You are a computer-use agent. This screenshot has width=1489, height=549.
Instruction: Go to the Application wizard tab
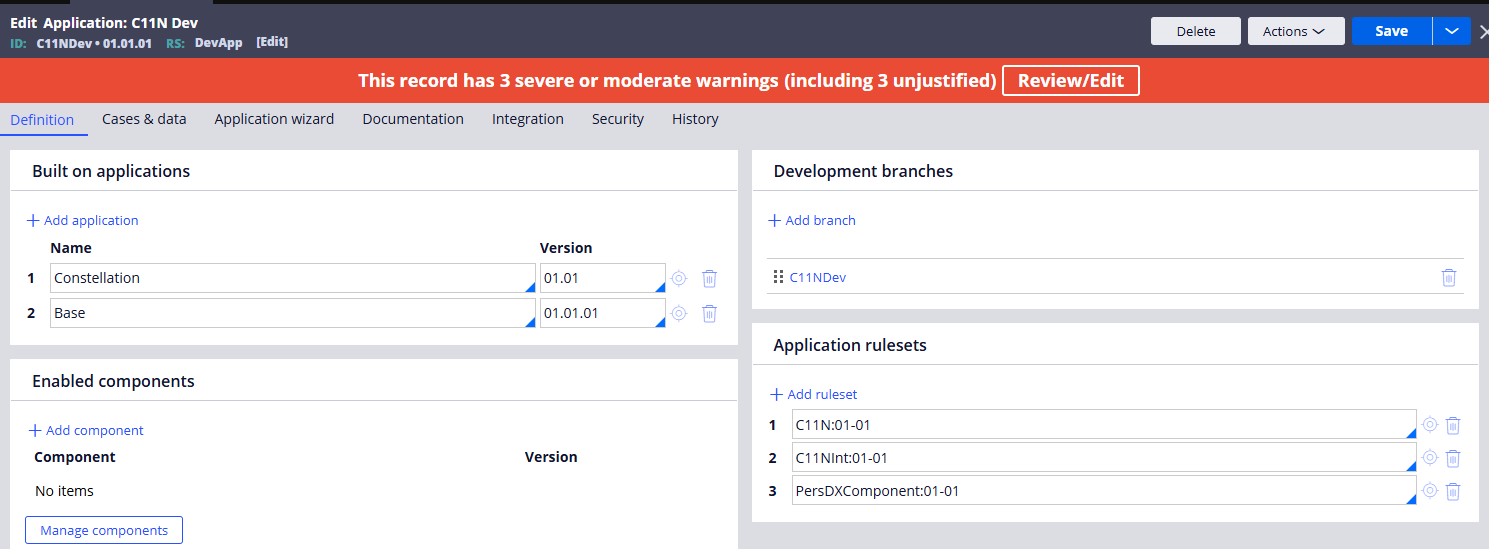[274, 119]
